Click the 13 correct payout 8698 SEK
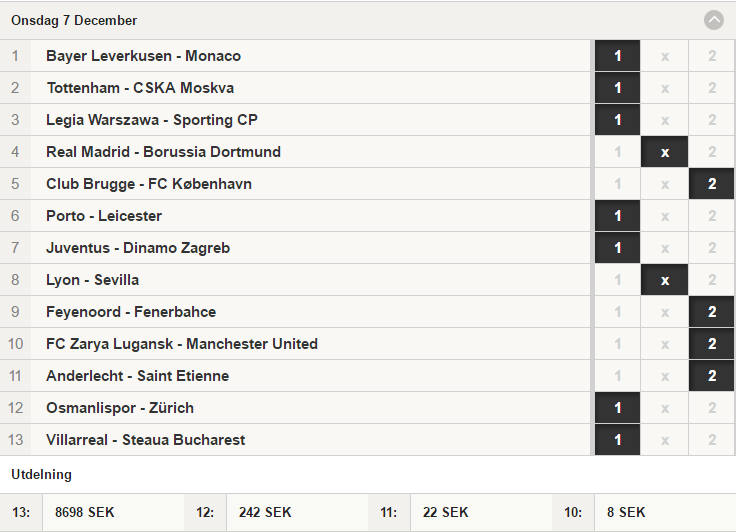This screenshot has height=532, width=736. [85, 512]
